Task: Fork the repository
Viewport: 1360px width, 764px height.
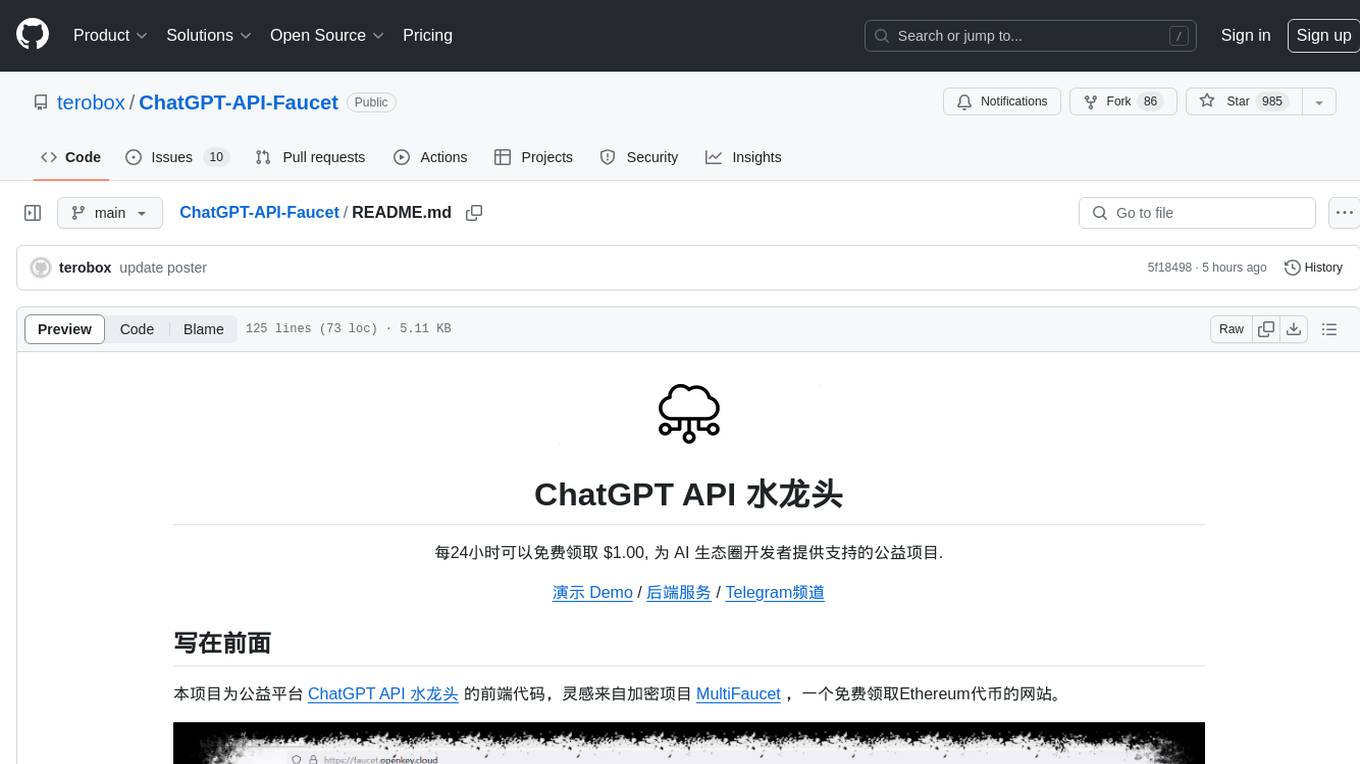Action: 1122,101
